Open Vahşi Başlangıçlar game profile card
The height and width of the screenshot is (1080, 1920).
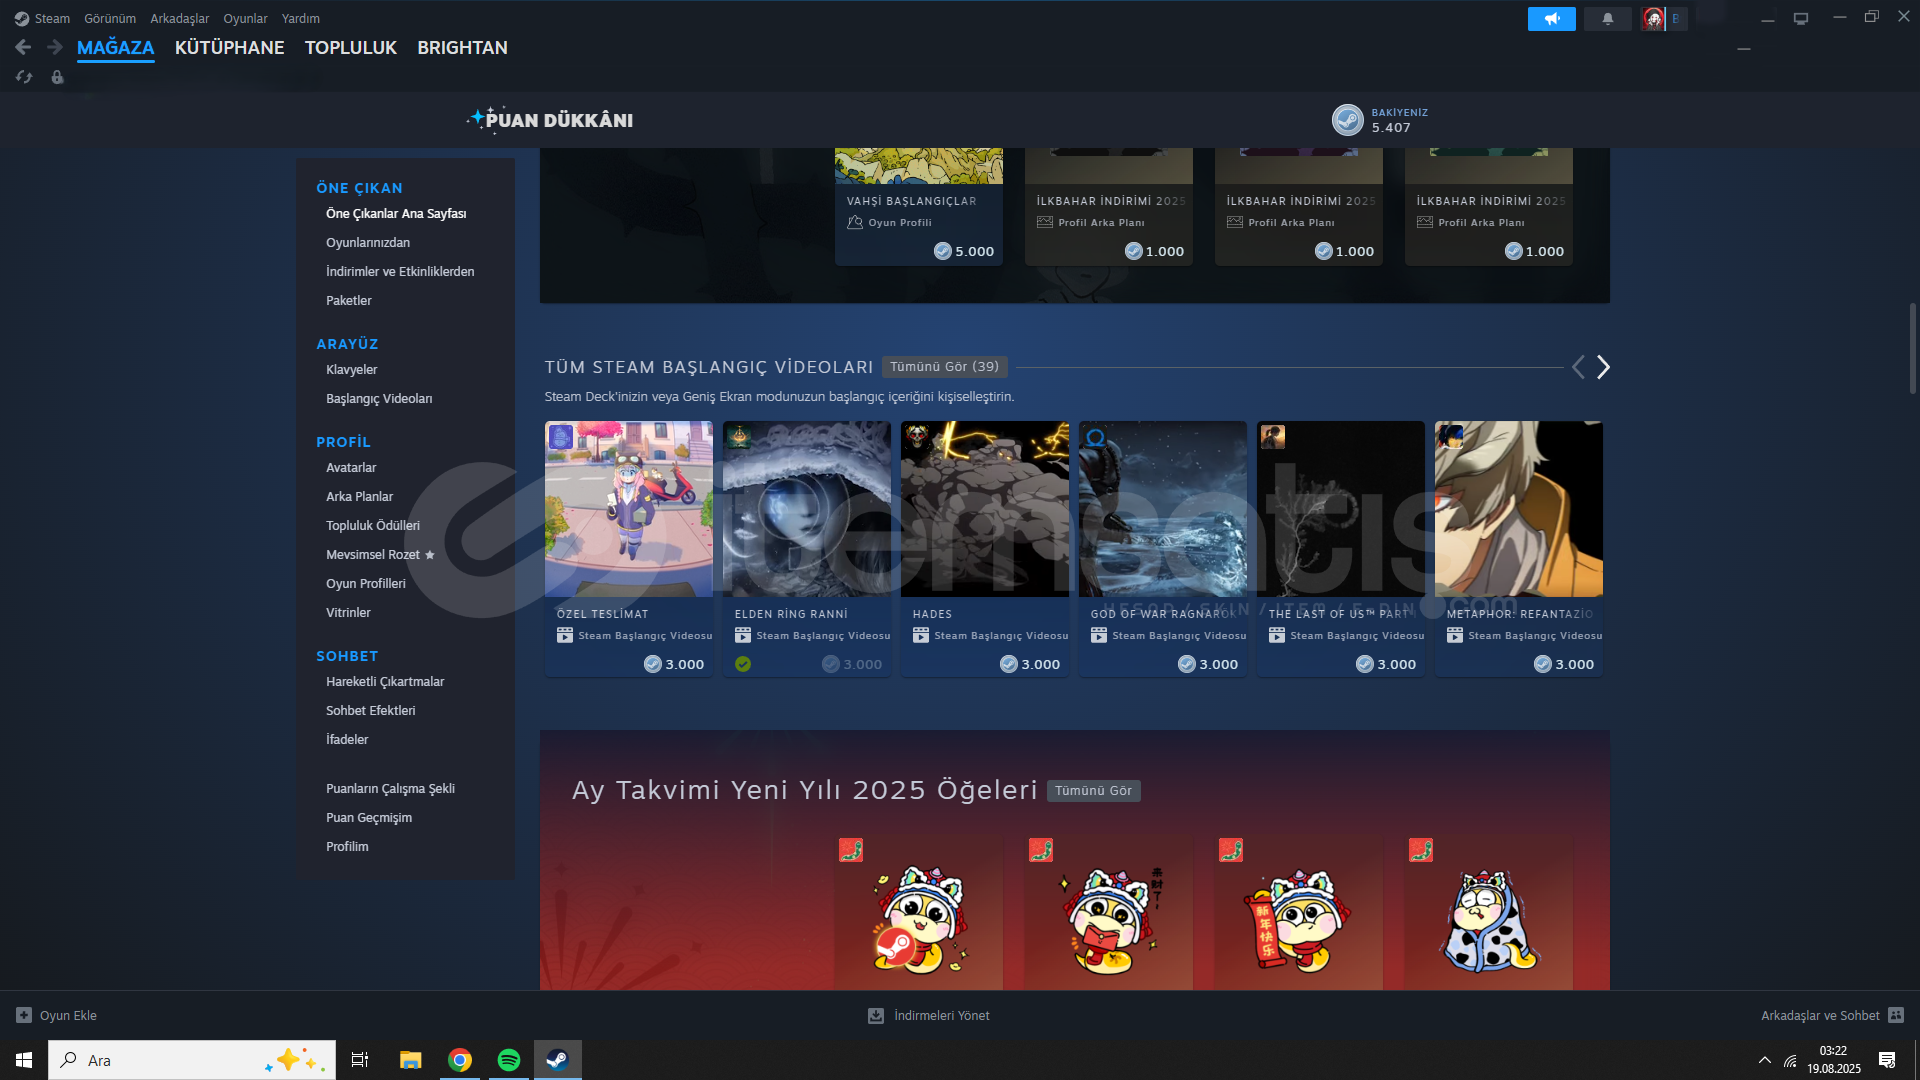919,207
